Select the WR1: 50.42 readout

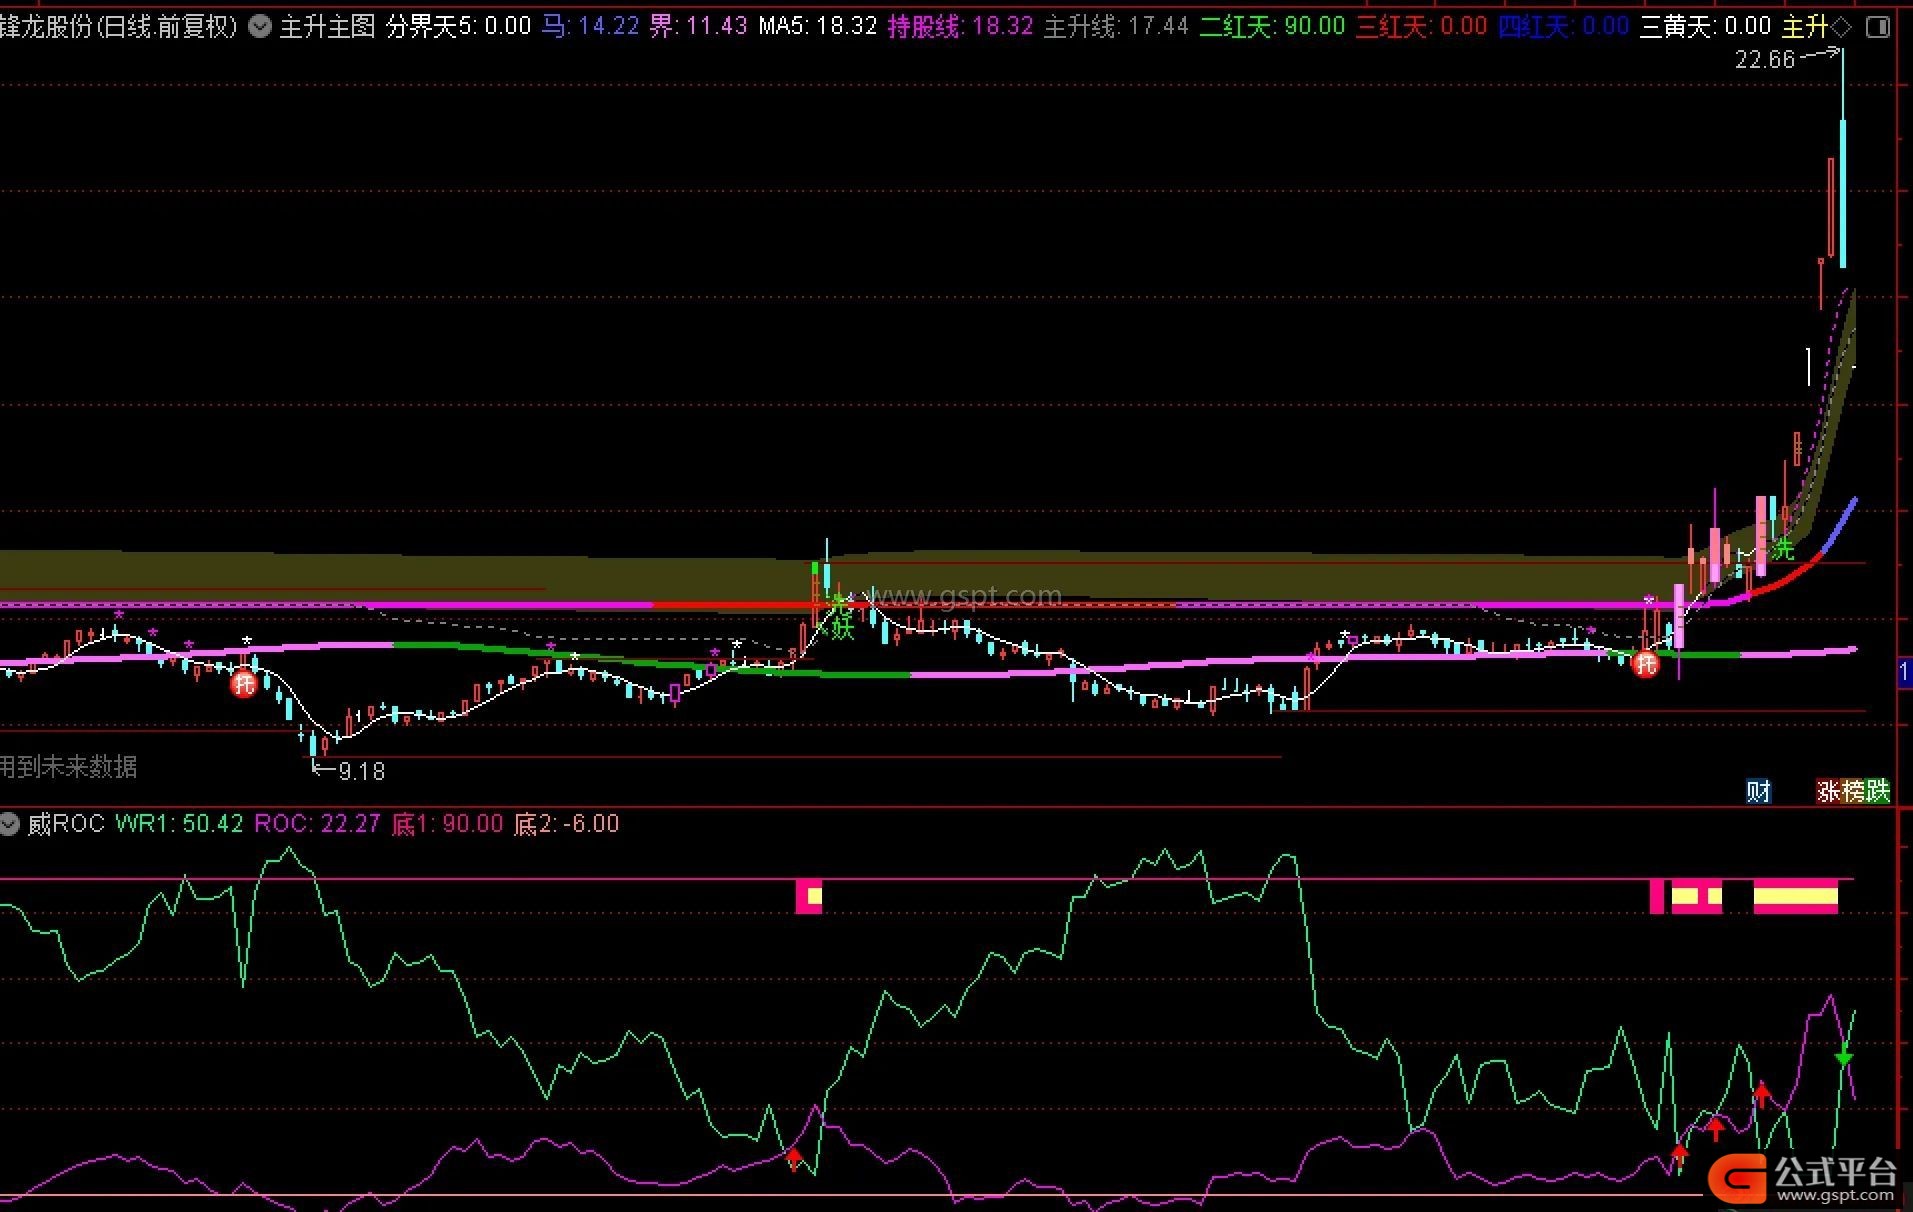click(x=179, y=824)
